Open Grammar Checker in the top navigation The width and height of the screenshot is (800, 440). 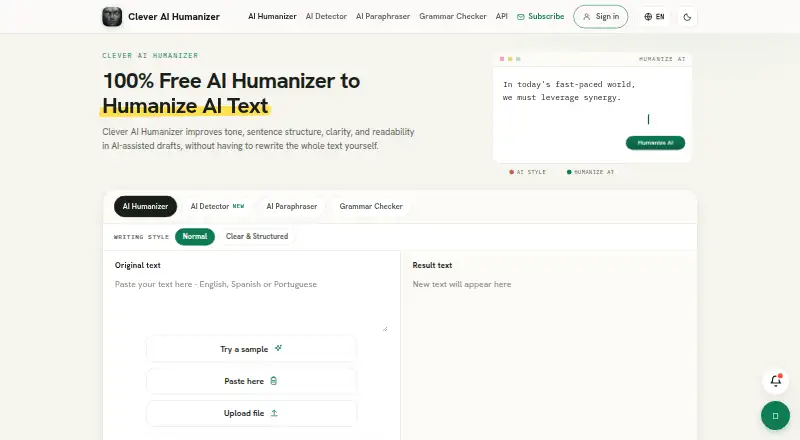pos(453,16)
